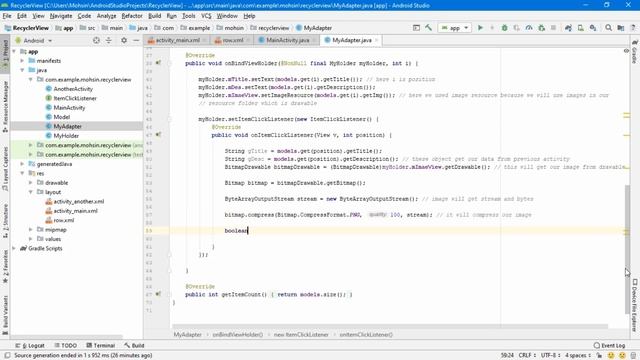Screen dimensions: 640x360
Task: Click the Make Project hammer icon
Action: pyautogui.click(x=428, y=28)
